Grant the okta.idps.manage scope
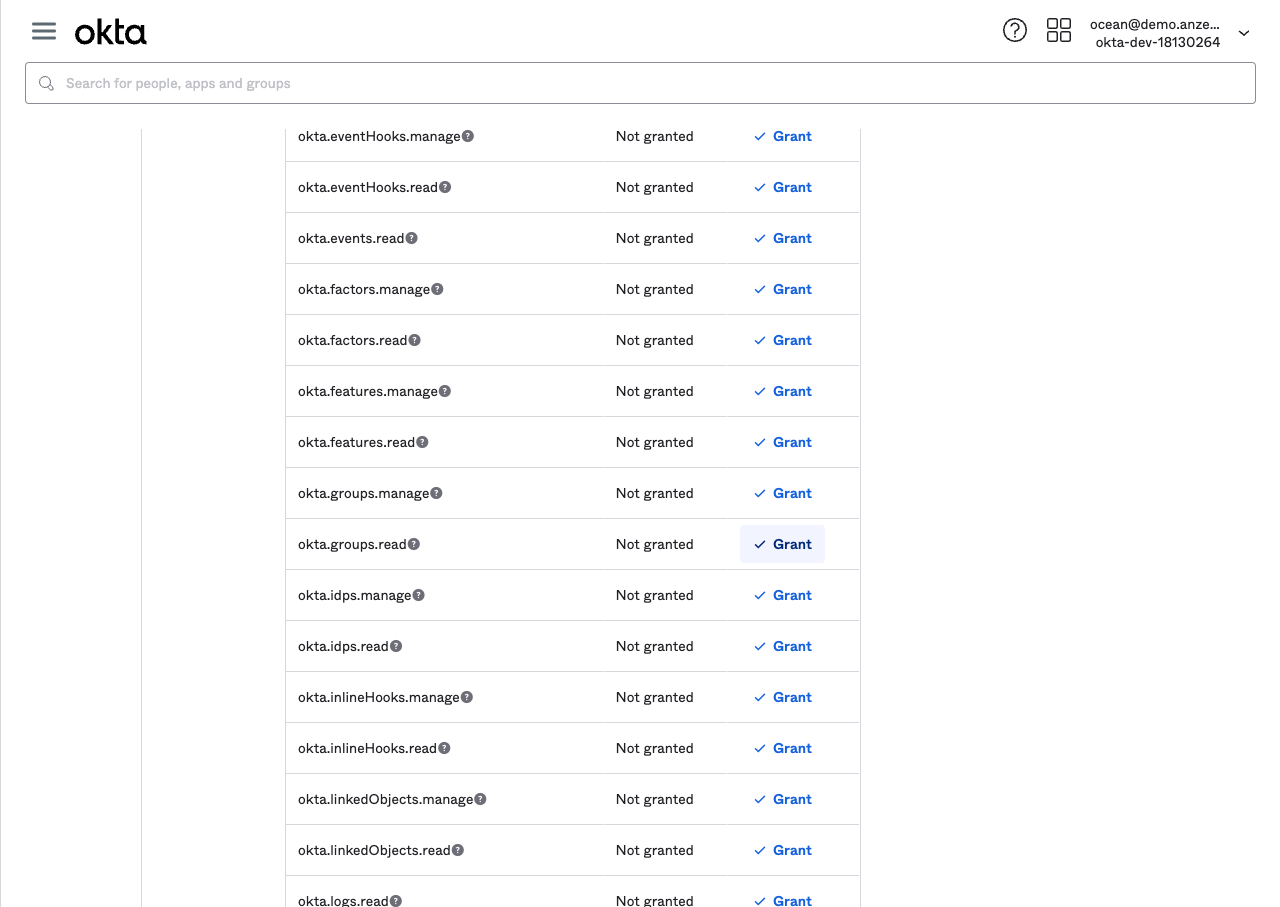1280x907 pixels. (x=783, y=595)
